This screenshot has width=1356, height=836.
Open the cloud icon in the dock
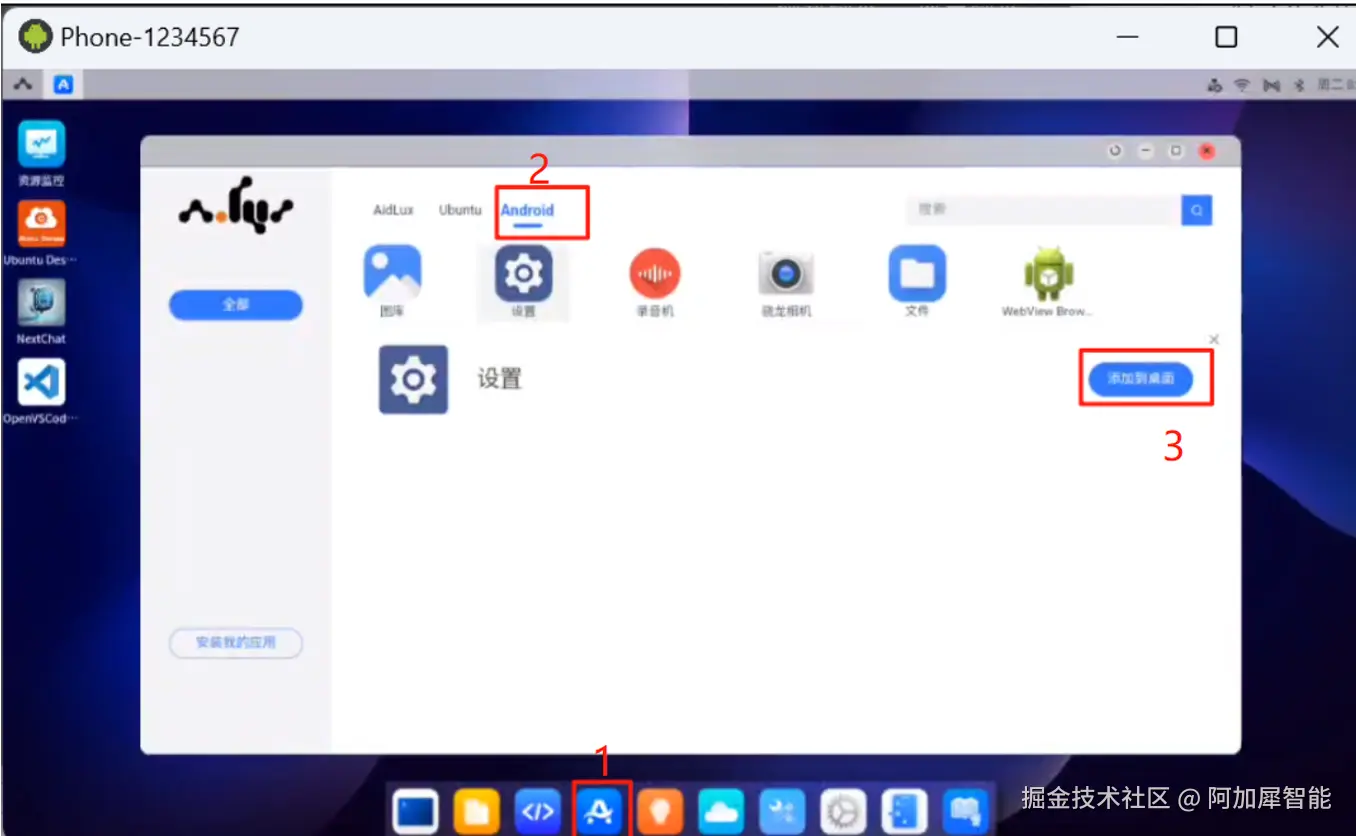pyautogui.click(x=721, y=811)
